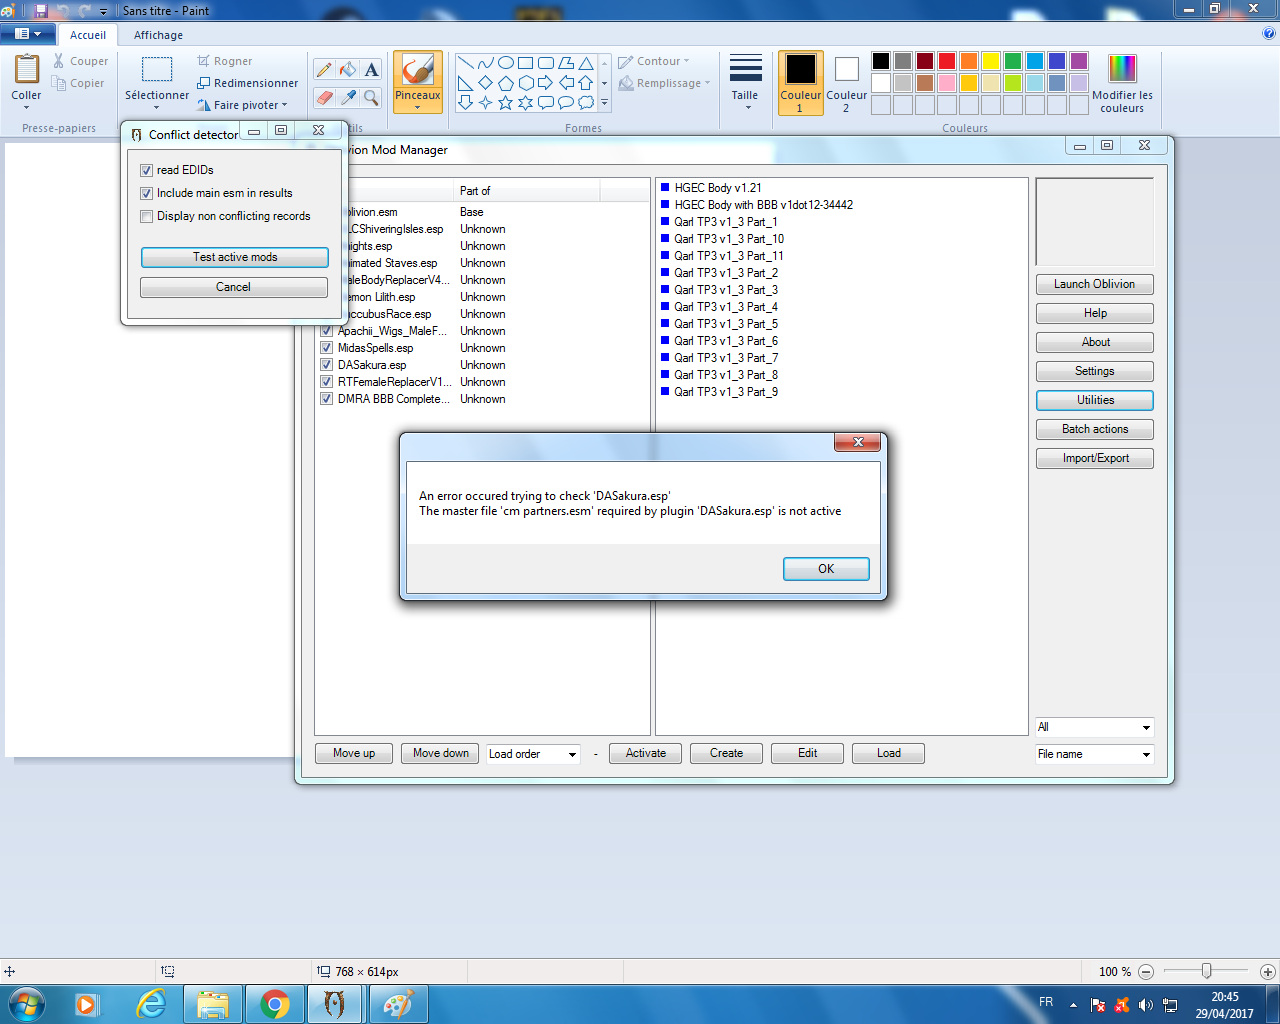This screenshot has height=1024, width=1280.
Task: Enable Display non conflicting records
Action: 147,216
